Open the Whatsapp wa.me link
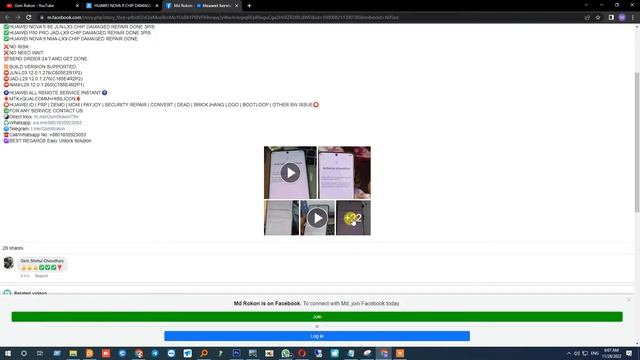Image resolution: width=640 pixels, height=360 pixels. click(58, 122)
